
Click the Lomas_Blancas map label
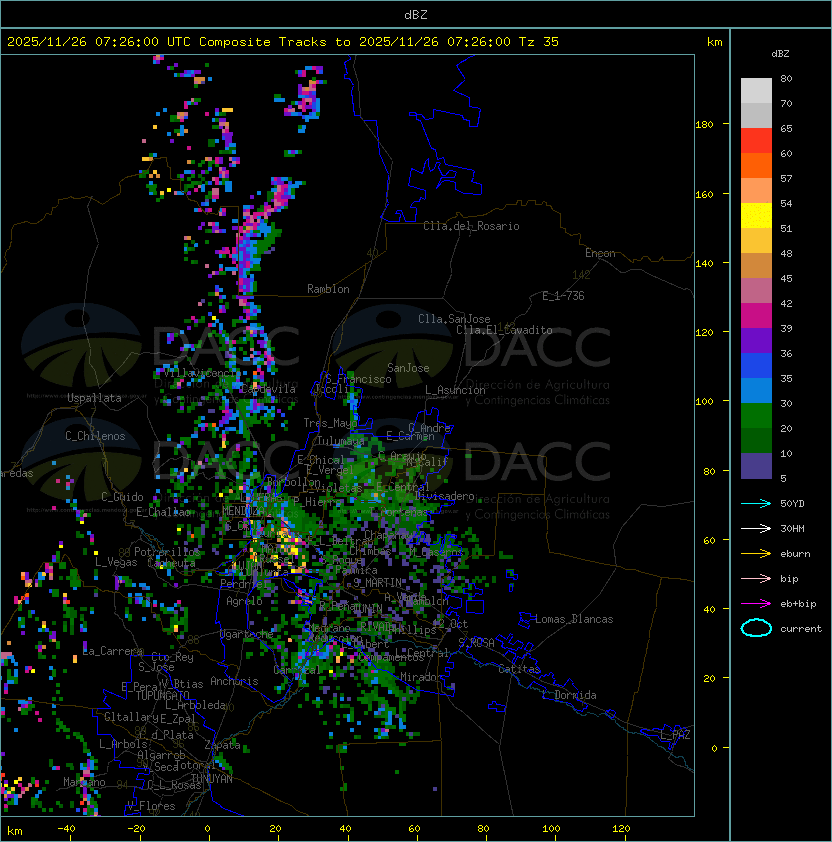(574, 619)
